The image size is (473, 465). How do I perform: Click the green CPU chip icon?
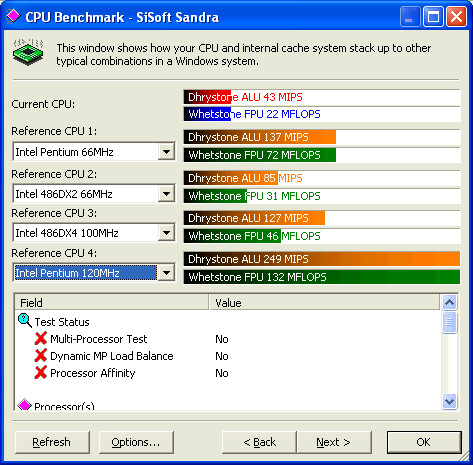[x=28, y=52]
